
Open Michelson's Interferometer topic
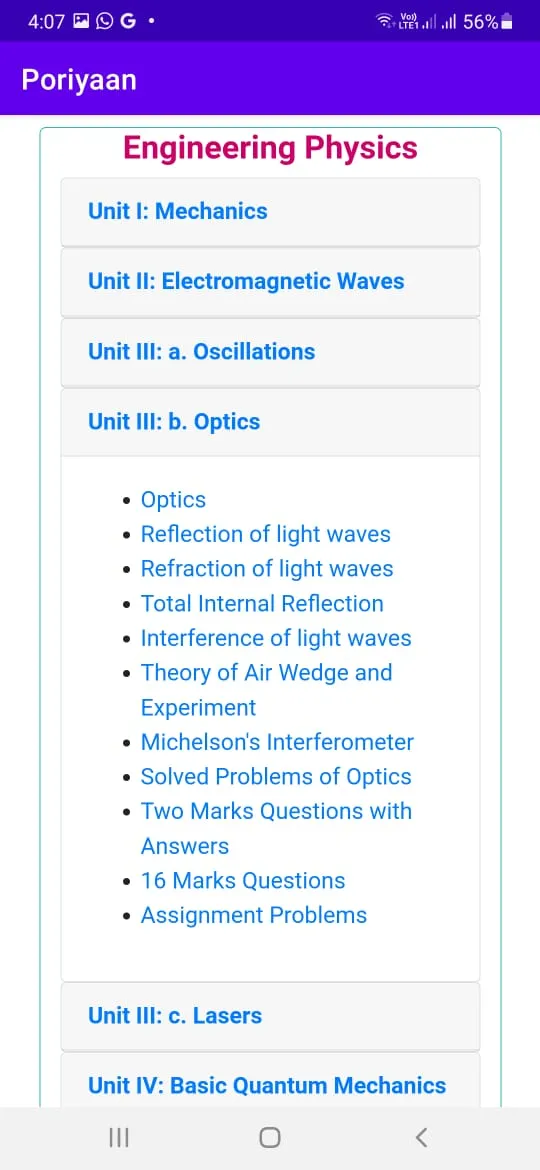277,742
